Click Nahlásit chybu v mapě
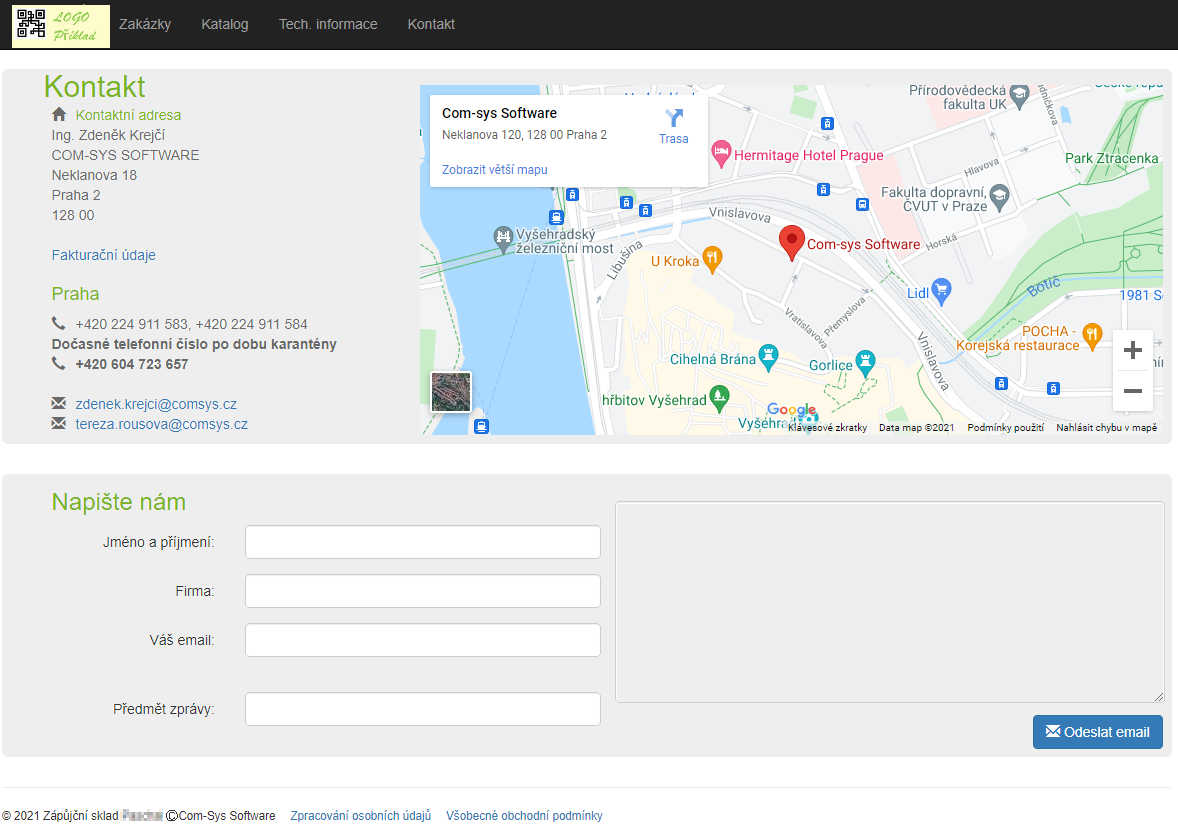This screenshot has width=1178, height=837. pyautogui.click(x=1107, y=428)
